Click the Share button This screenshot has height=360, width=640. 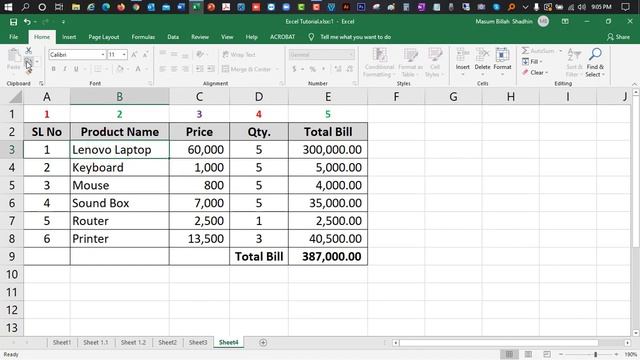pyautogui.click(x=618, y=37)
